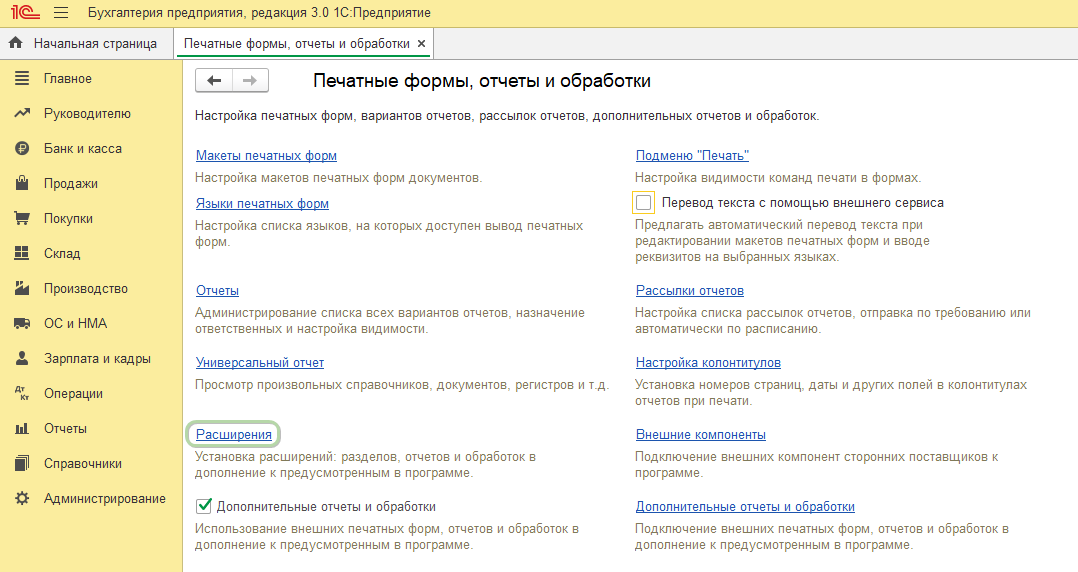The height and width of the screenshot is (572, 1078).
Task: Click the Отчеты bar chart icon
Action: pyautogui.click(x=22, y=428)
